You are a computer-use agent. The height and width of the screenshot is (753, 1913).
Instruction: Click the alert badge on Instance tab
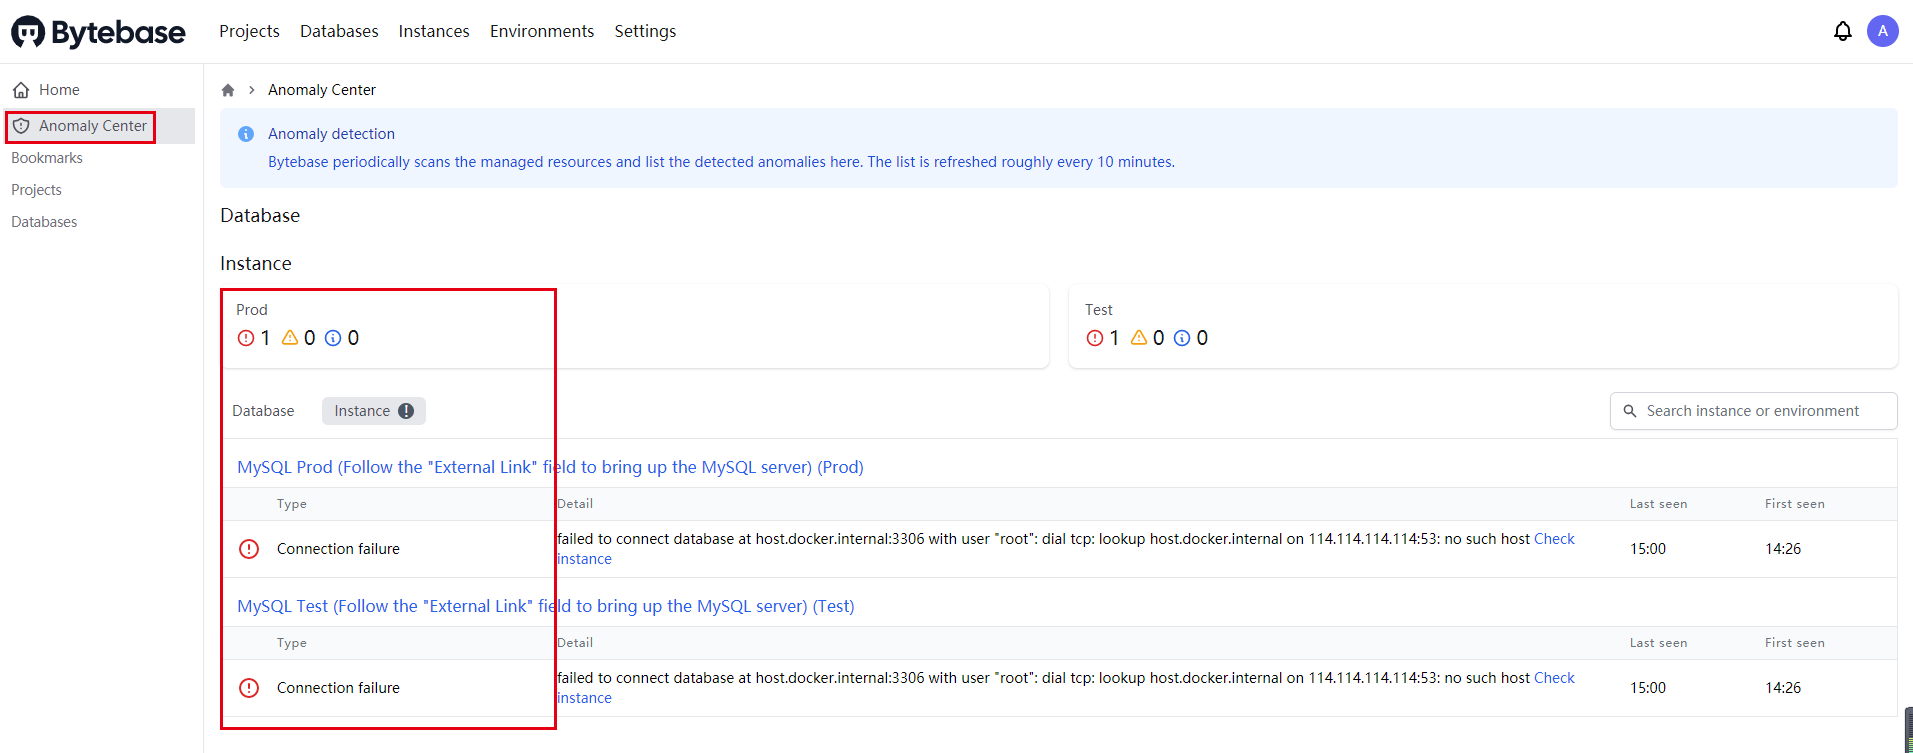[406, 411]
